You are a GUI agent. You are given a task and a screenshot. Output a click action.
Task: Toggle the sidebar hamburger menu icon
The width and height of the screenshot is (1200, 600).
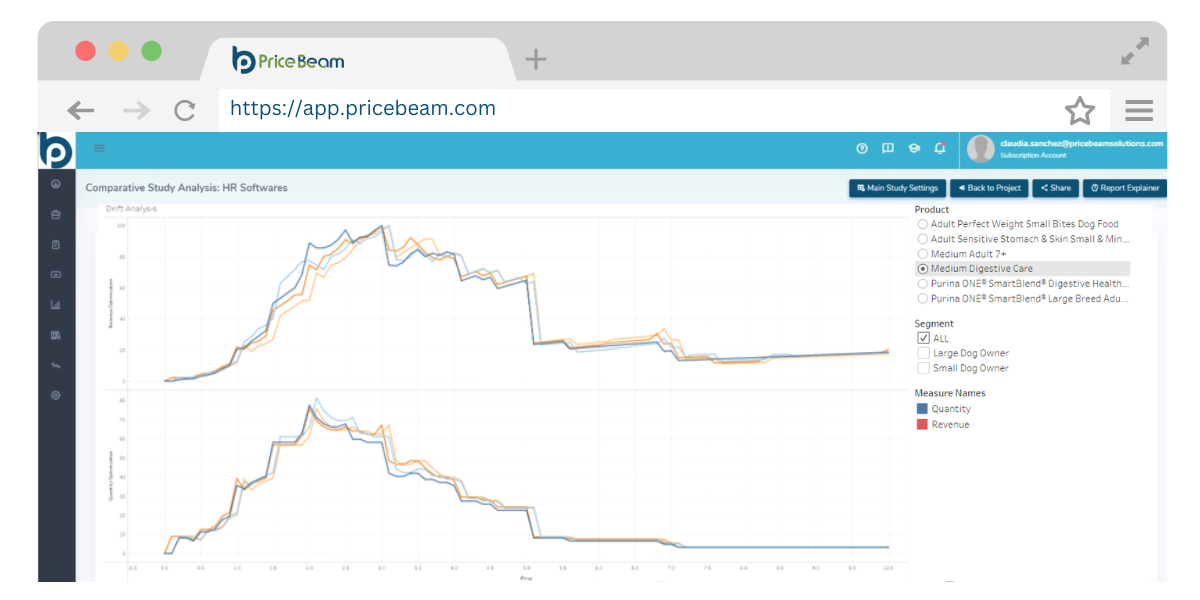click(x=99, y=149)
